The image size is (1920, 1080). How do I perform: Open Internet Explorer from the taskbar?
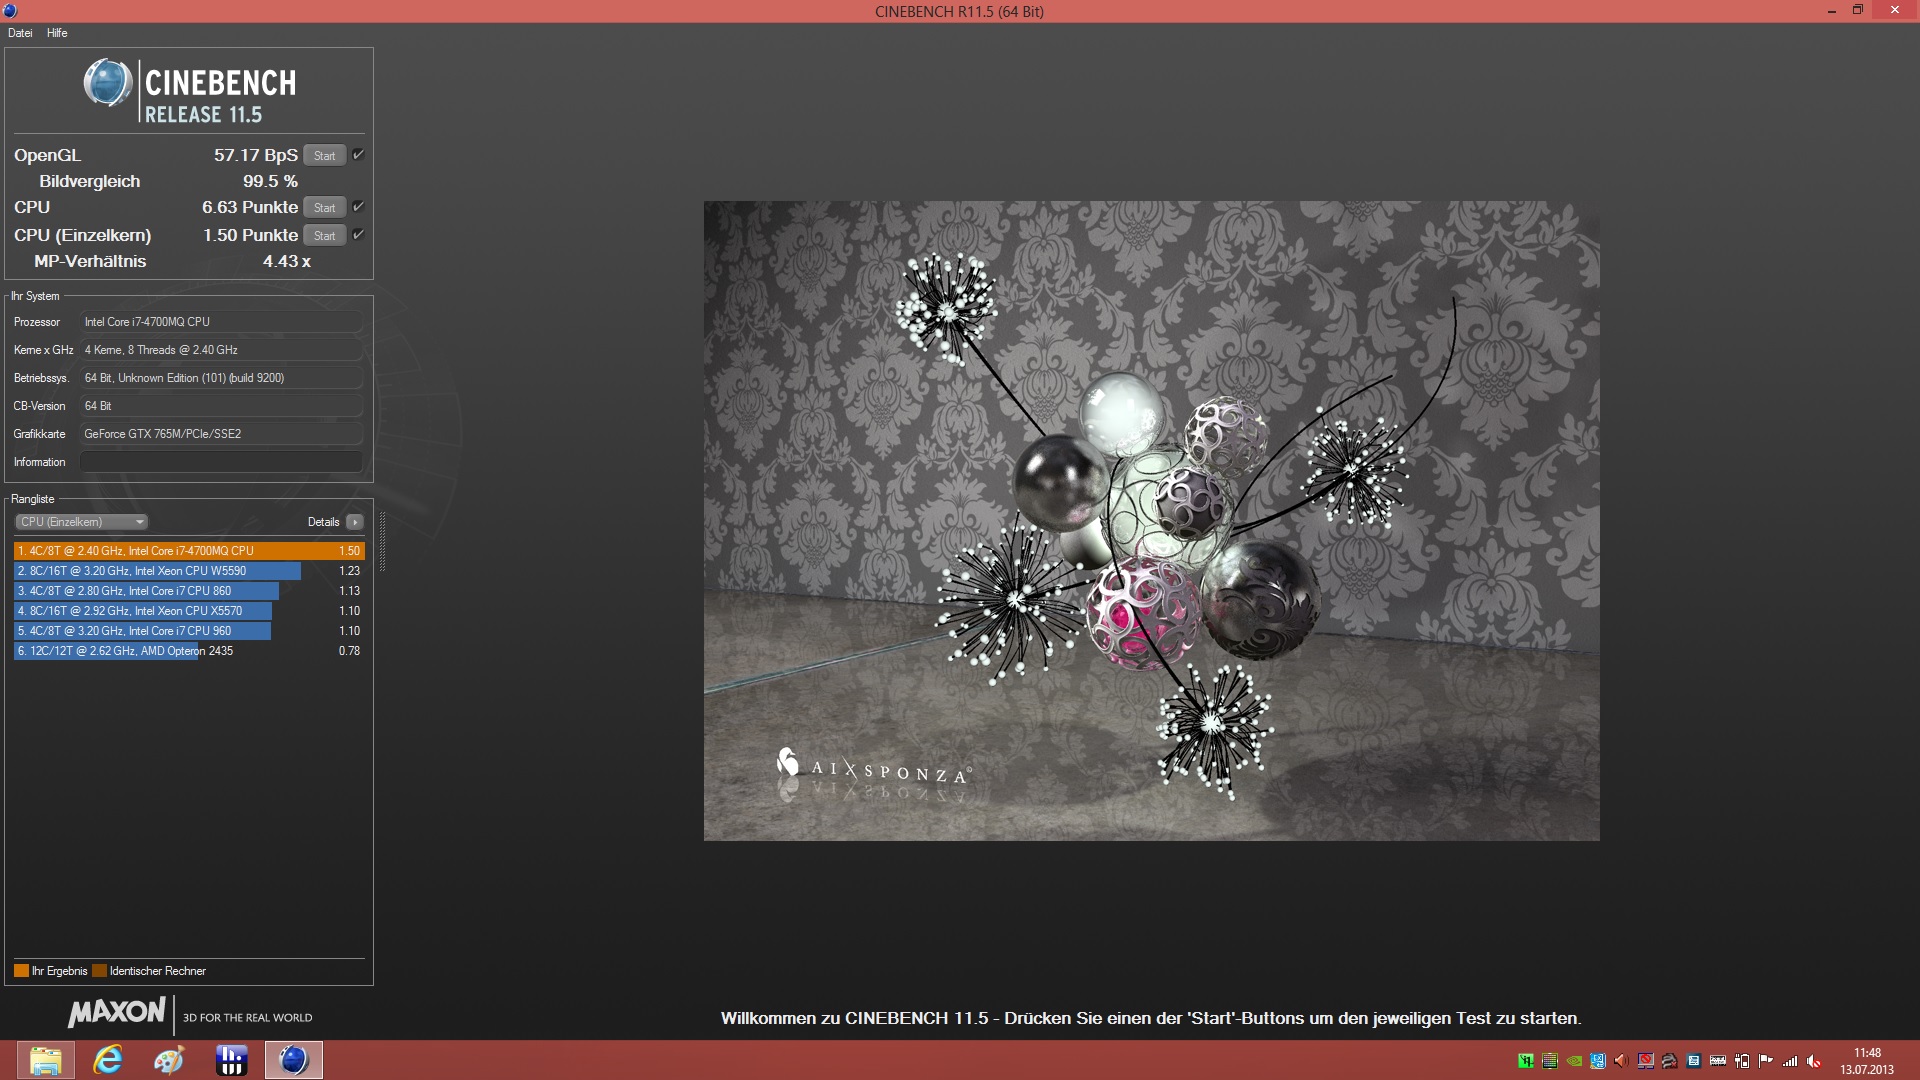coord(107,1060)
